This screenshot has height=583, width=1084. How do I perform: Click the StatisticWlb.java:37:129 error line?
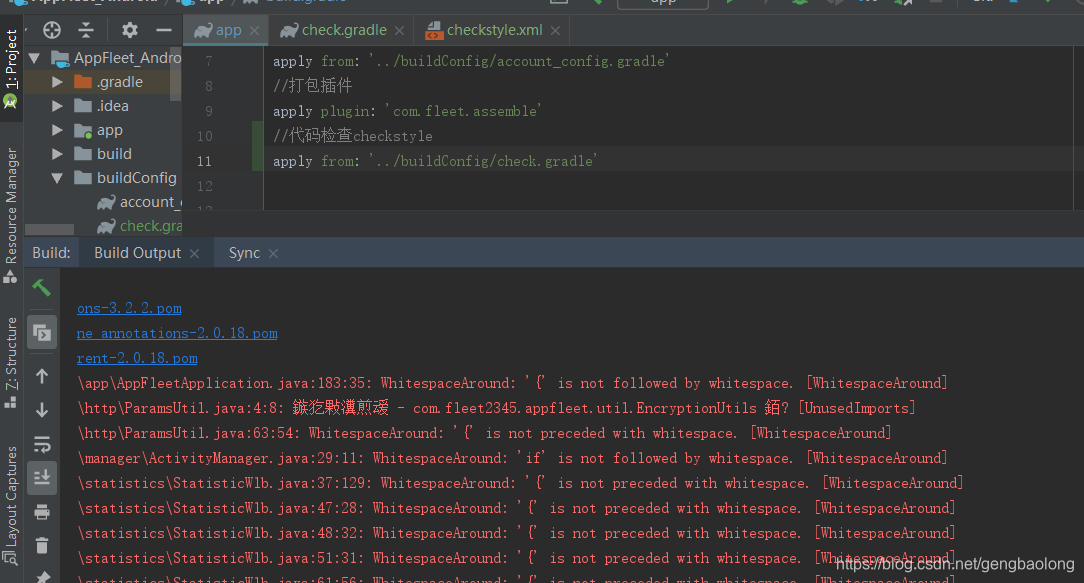click(x=520, y=483)
